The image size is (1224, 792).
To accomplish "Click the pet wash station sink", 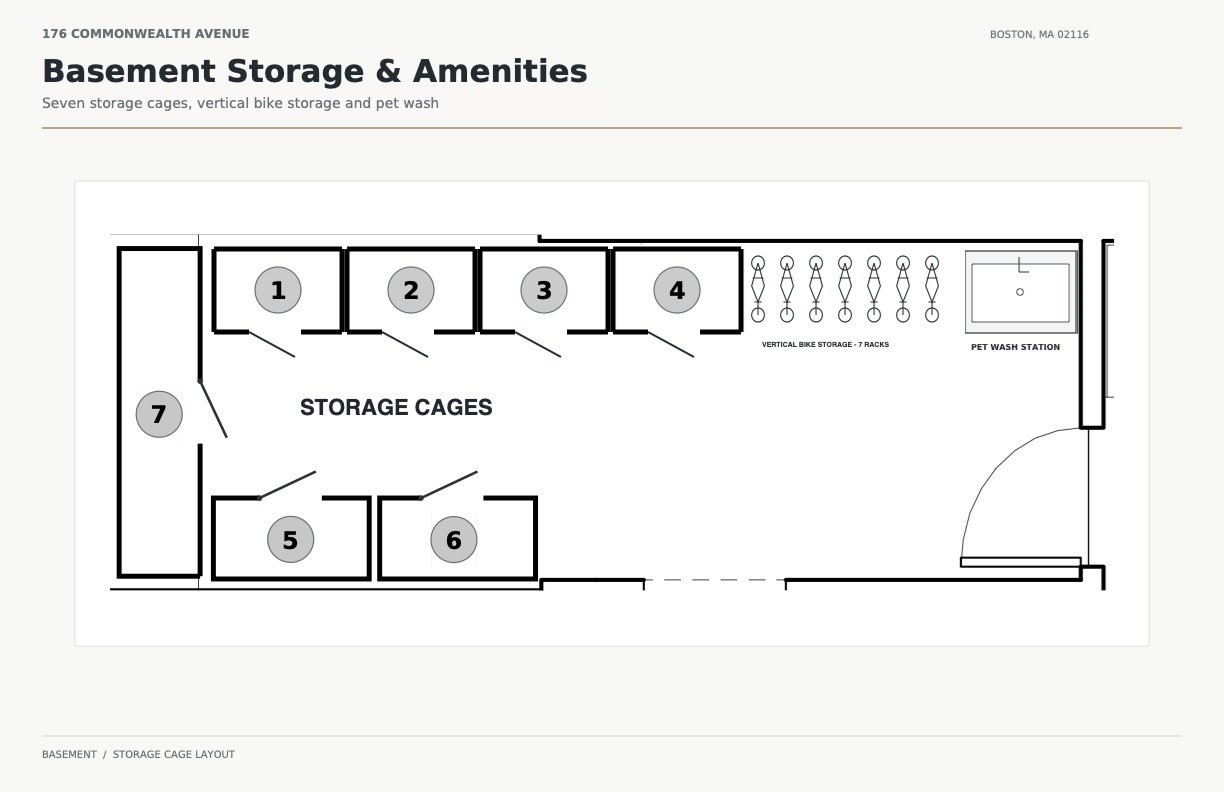I will [1020, 292].
